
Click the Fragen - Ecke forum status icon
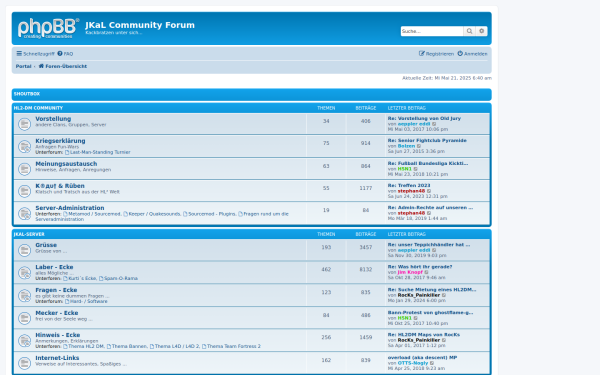tap(24, 296)
